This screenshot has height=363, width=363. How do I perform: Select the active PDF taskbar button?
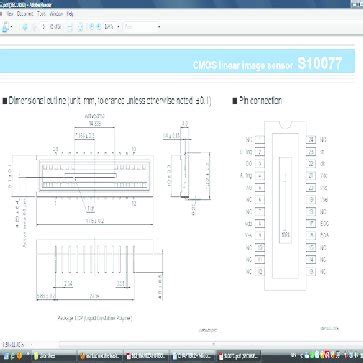[238, 355]
